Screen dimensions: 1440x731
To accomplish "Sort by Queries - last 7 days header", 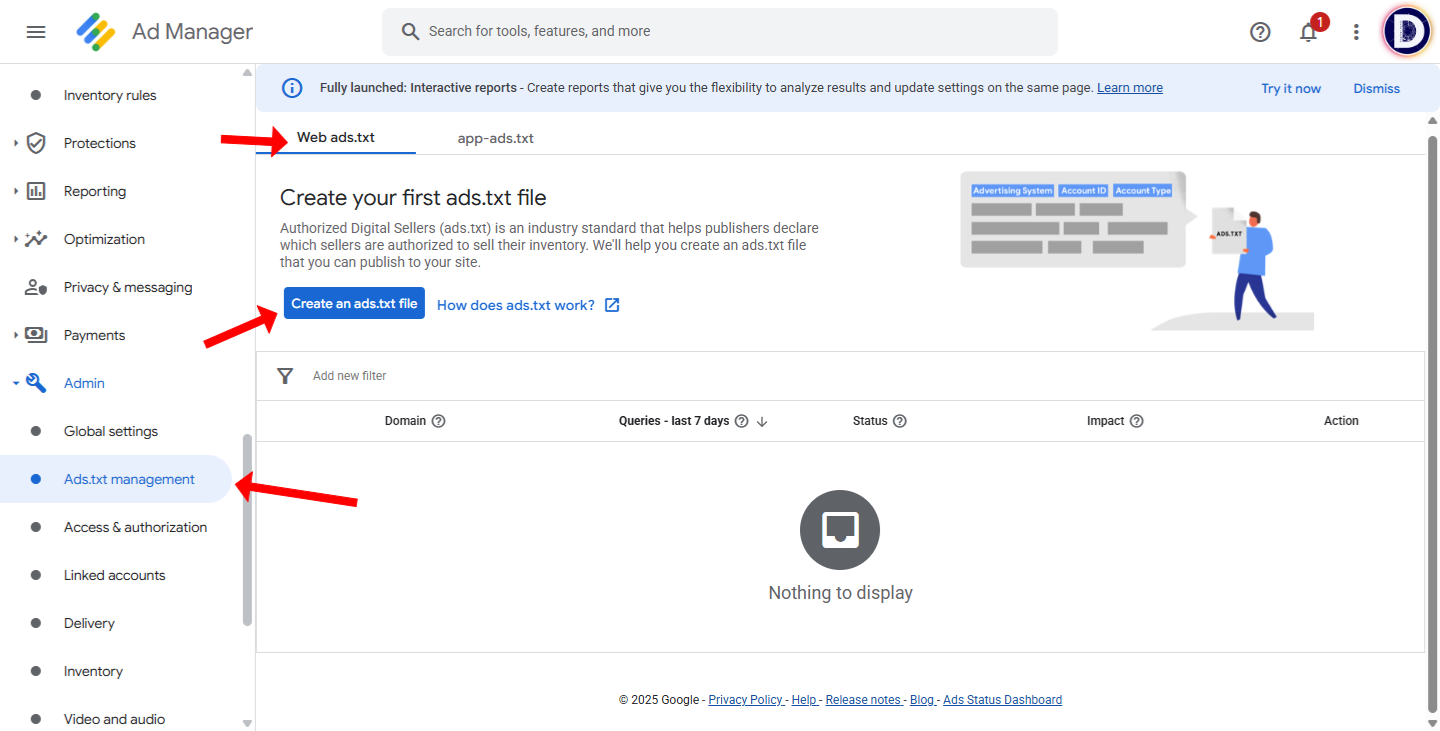I will coord(674,421).
